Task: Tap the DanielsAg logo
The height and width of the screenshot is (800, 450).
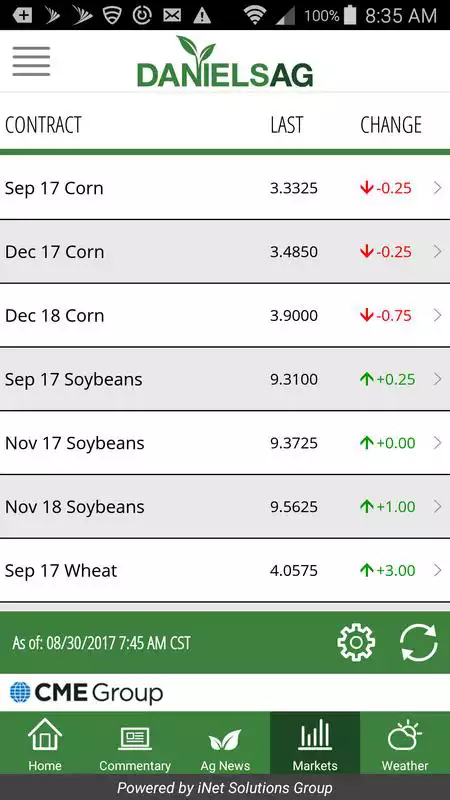Action: (x=225, y=62)
